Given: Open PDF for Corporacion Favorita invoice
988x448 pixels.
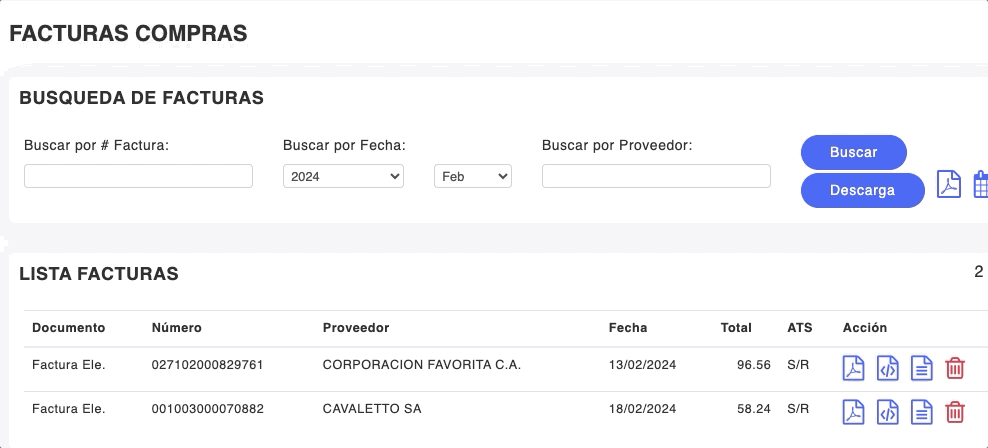Looking at the screenshot, I should pyautogui.click(x=852, y=368).
